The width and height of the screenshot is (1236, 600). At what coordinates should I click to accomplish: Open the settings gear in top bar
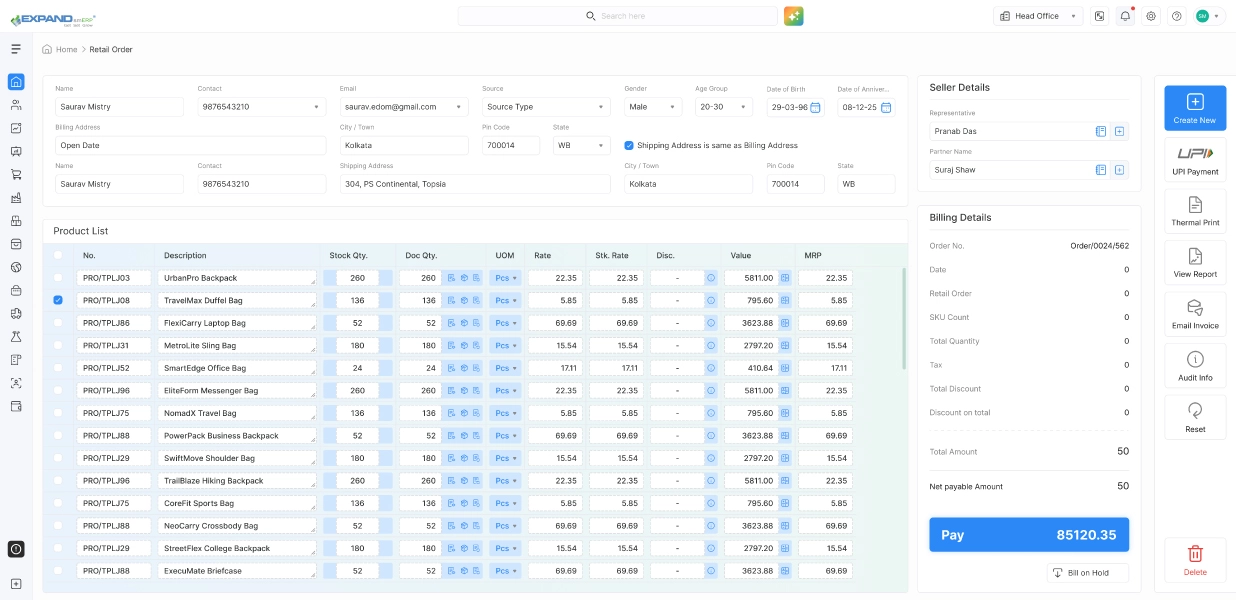click(1151, 16)
